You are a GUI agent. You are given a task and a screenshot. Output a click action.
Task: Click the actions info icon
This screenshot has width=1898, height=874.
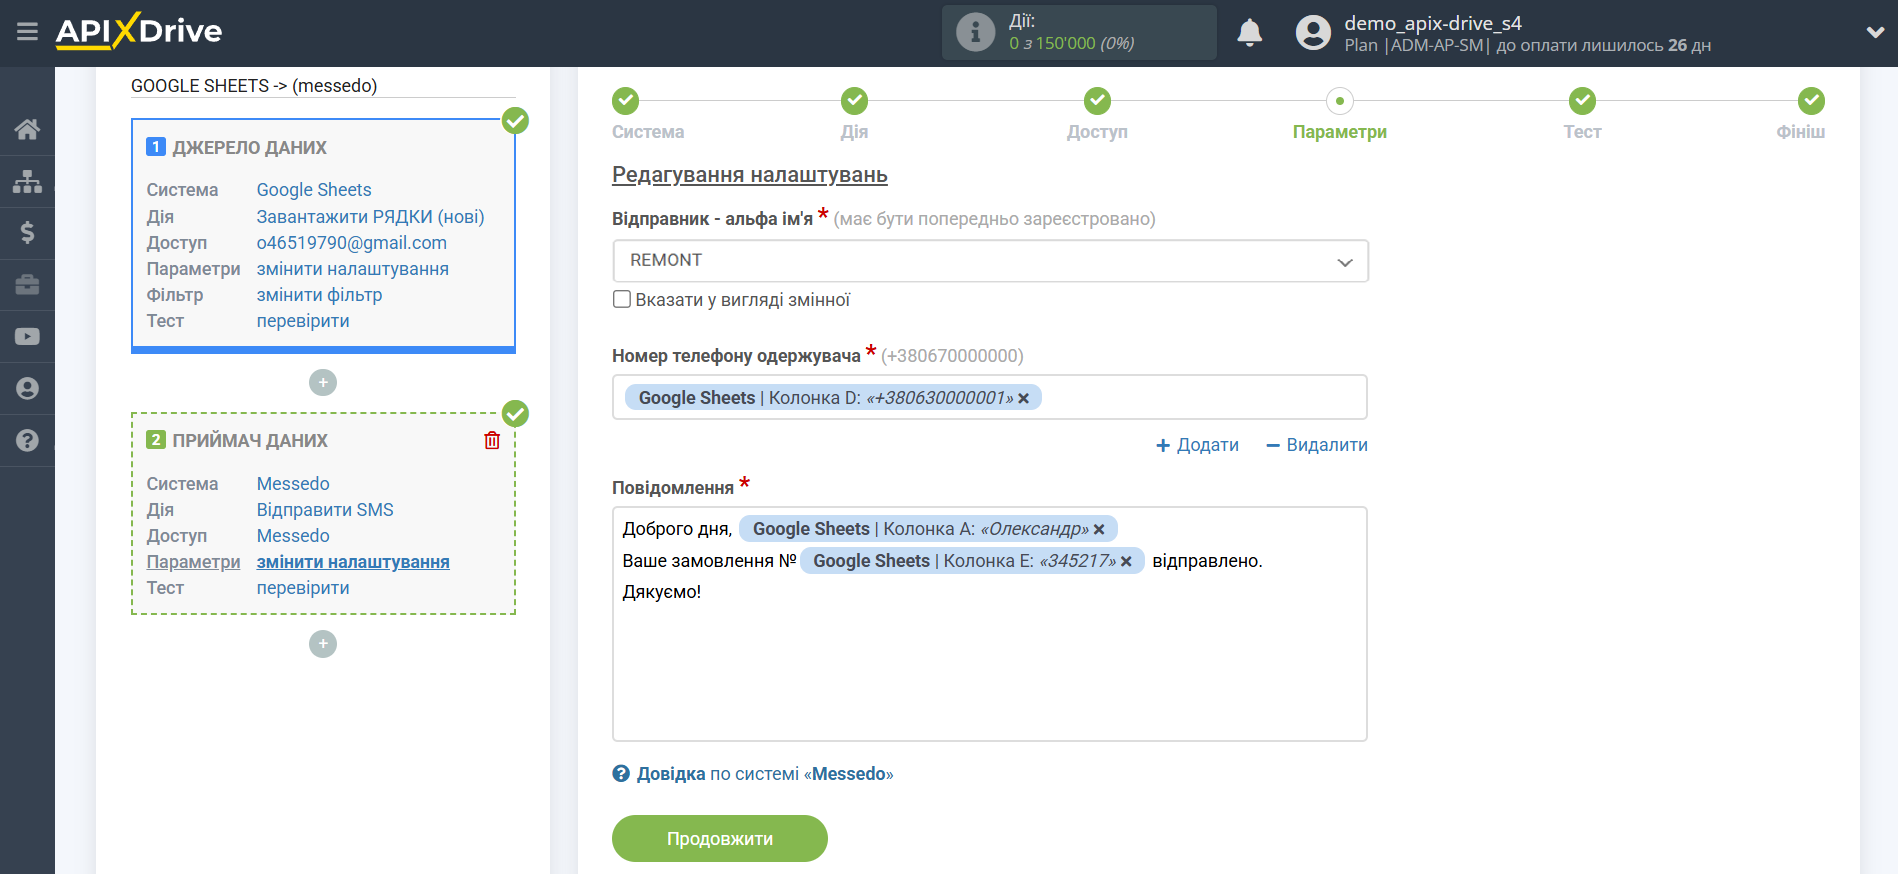pos(975,32)
